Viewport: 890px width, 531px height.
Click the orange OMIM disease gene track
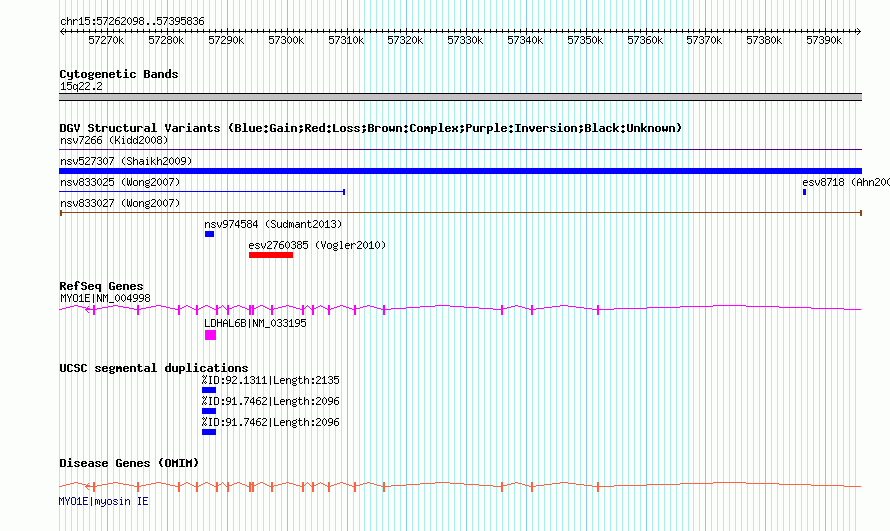pos(460,486)
